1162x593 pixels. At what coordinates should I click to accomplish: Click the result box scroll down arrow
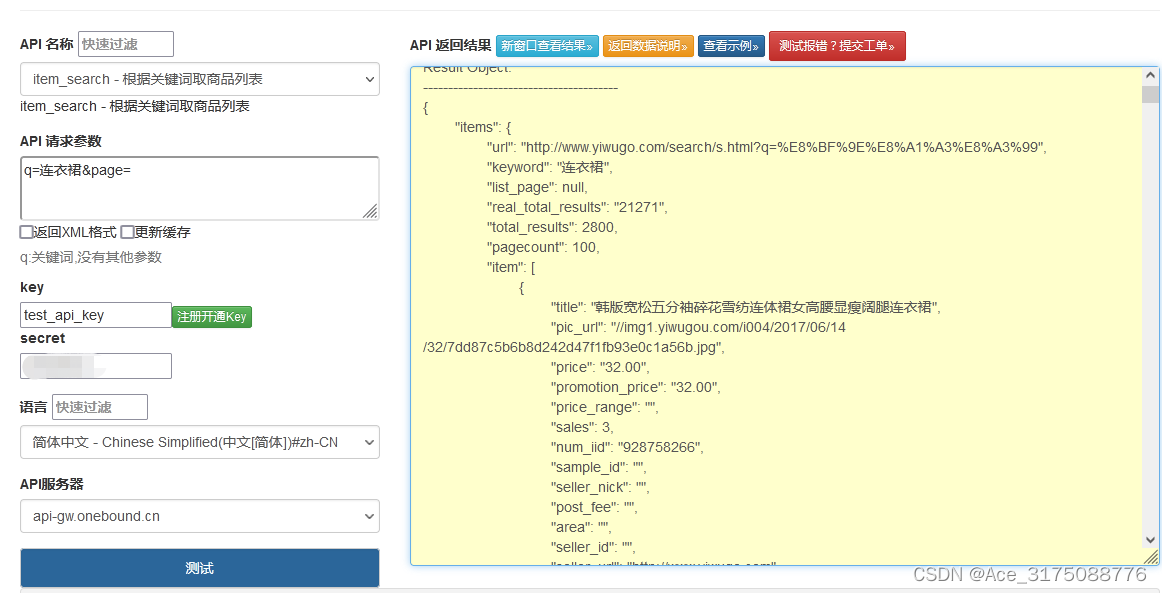(x=1150, y=540)
